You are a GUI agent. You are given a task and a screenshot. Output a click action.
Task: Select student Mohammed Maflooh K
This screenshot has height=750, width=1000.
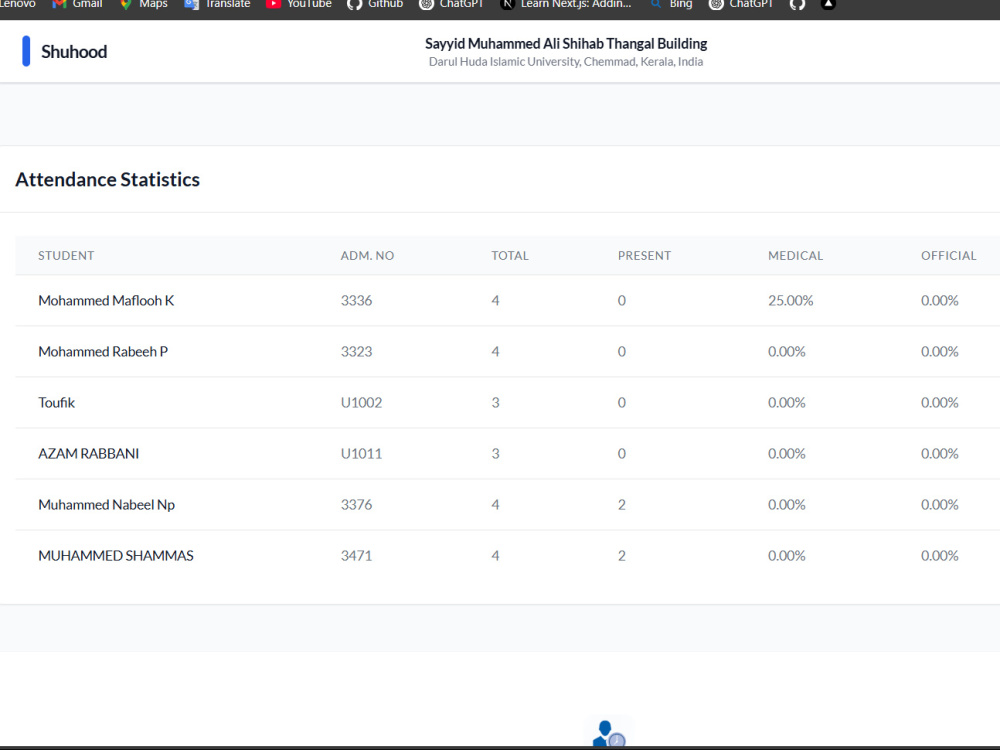pos(106,300)
